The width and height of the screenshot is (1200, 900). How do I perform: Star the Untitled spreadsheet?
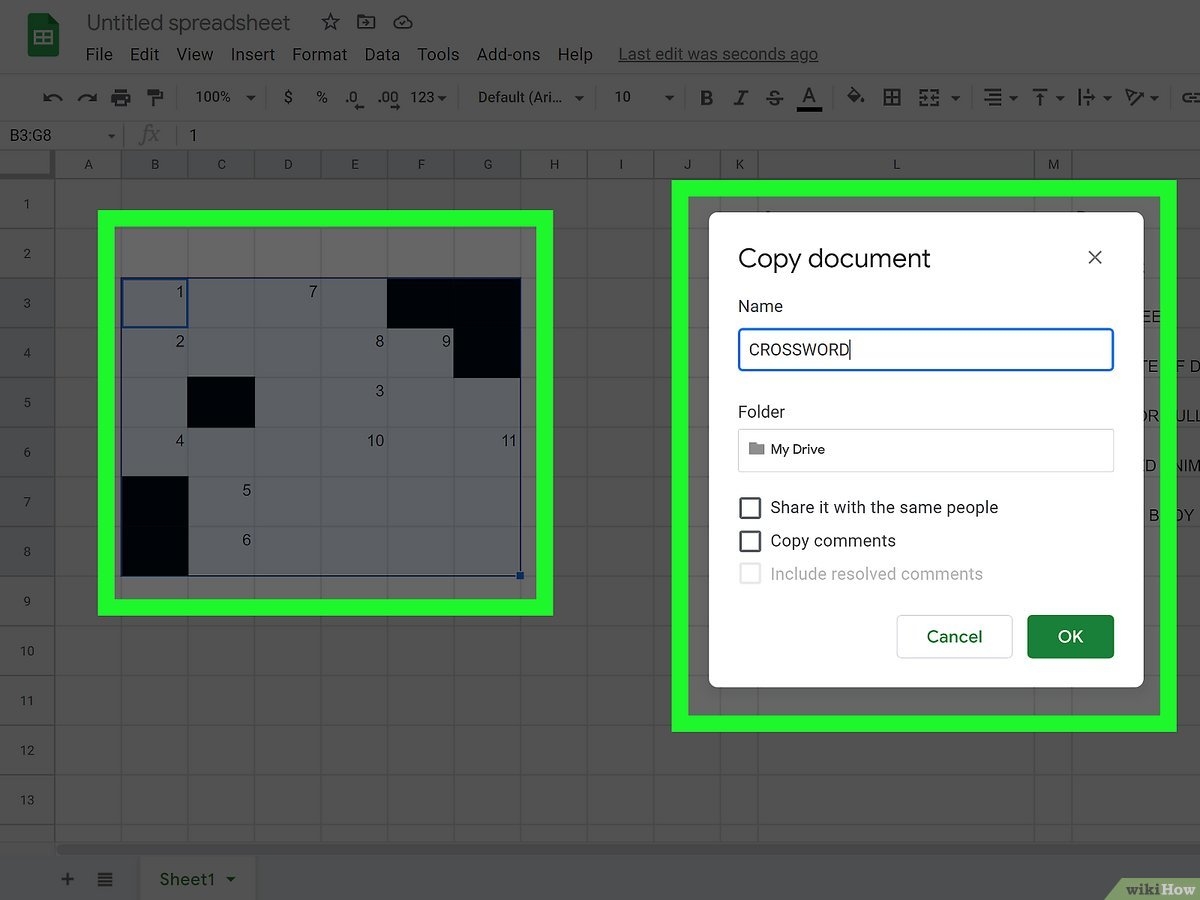tap(330, 22)
